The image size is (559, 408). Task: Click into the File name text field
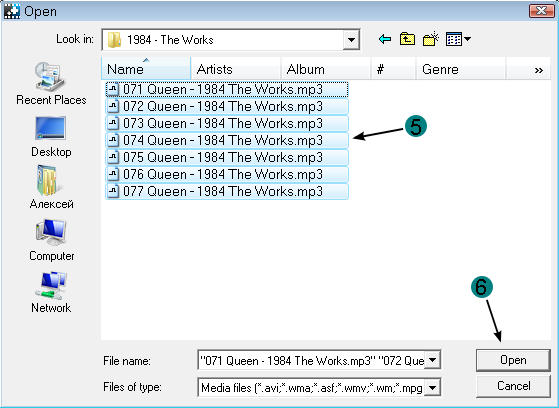(x=311, y=361)
